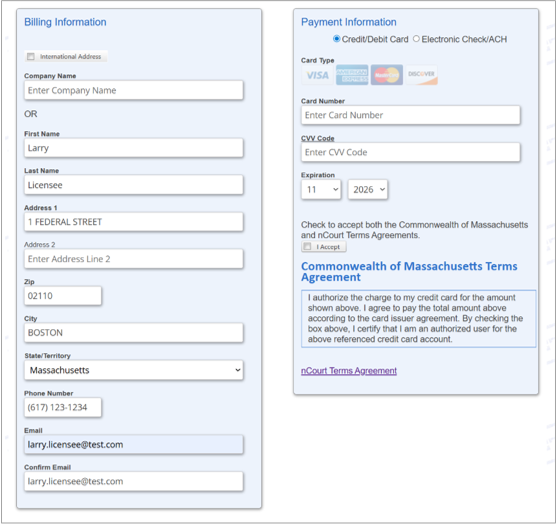
Task: Focus the Address Line 2 field
Action: (134, 259)
